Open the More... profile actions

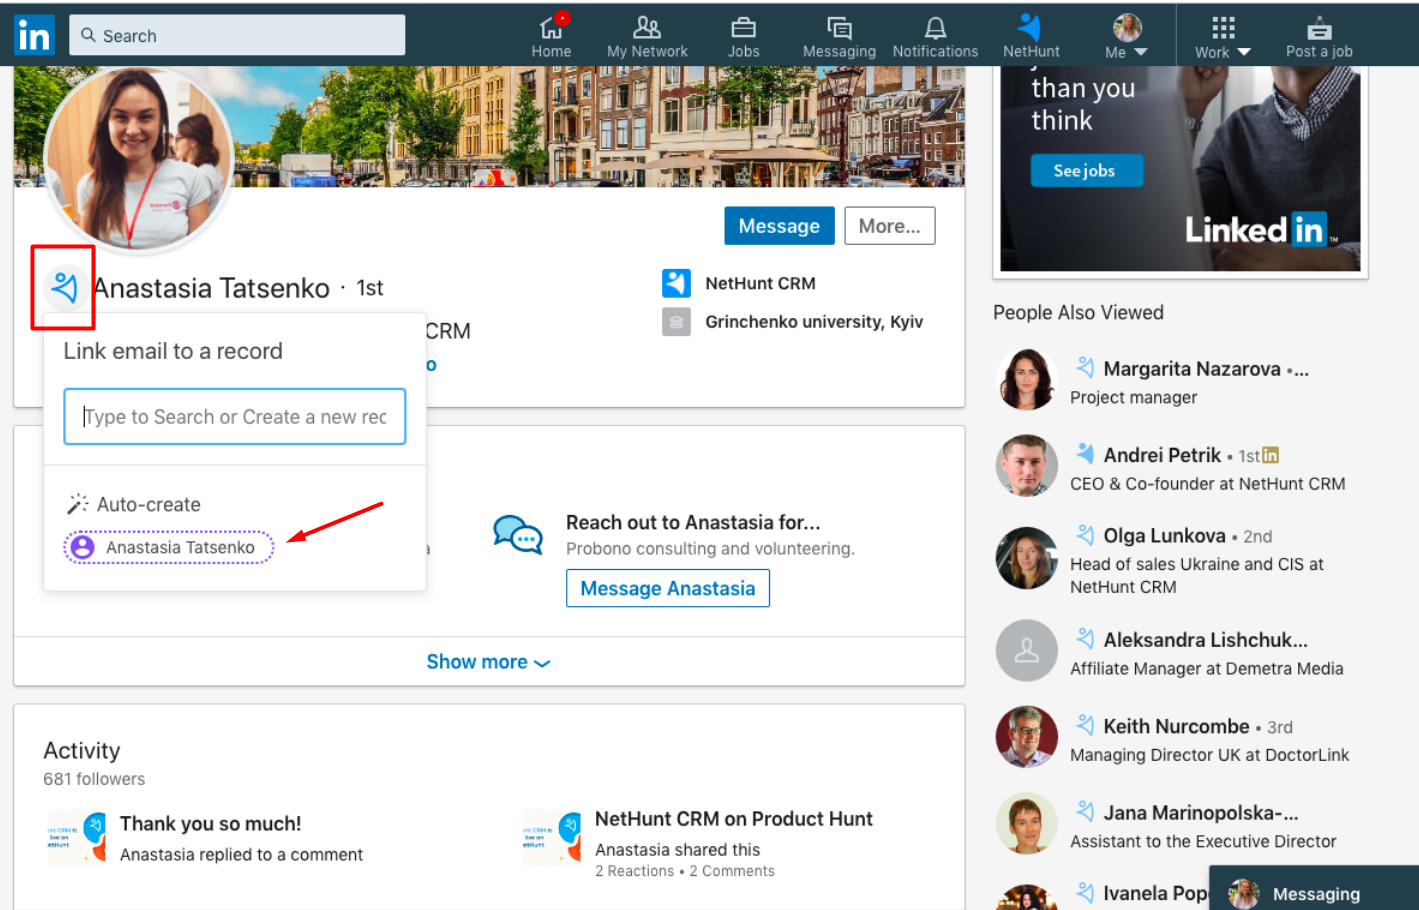tap(889, 226)
